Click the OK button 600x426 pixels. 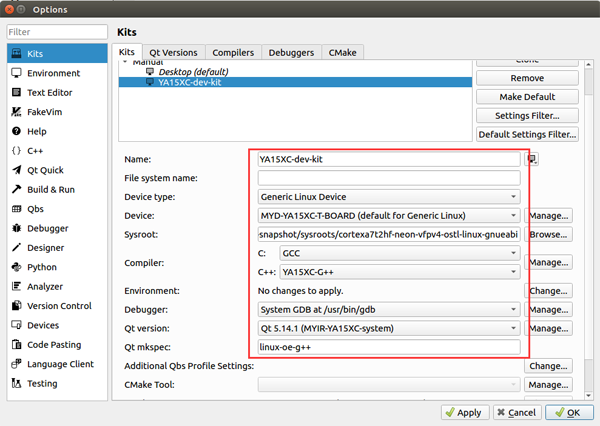[569, 412]
